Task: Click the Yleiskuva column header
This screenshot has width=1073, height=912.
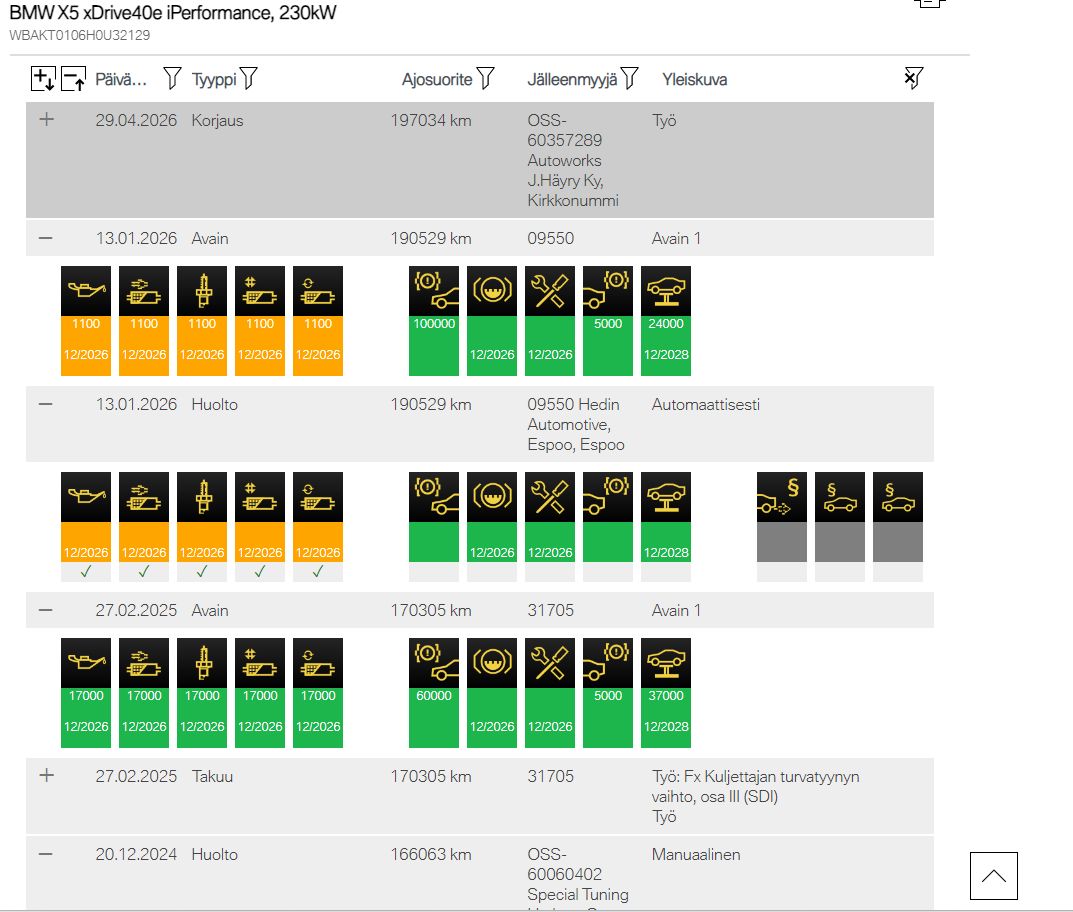Action: pyautogui.click(x=694, y=79)
